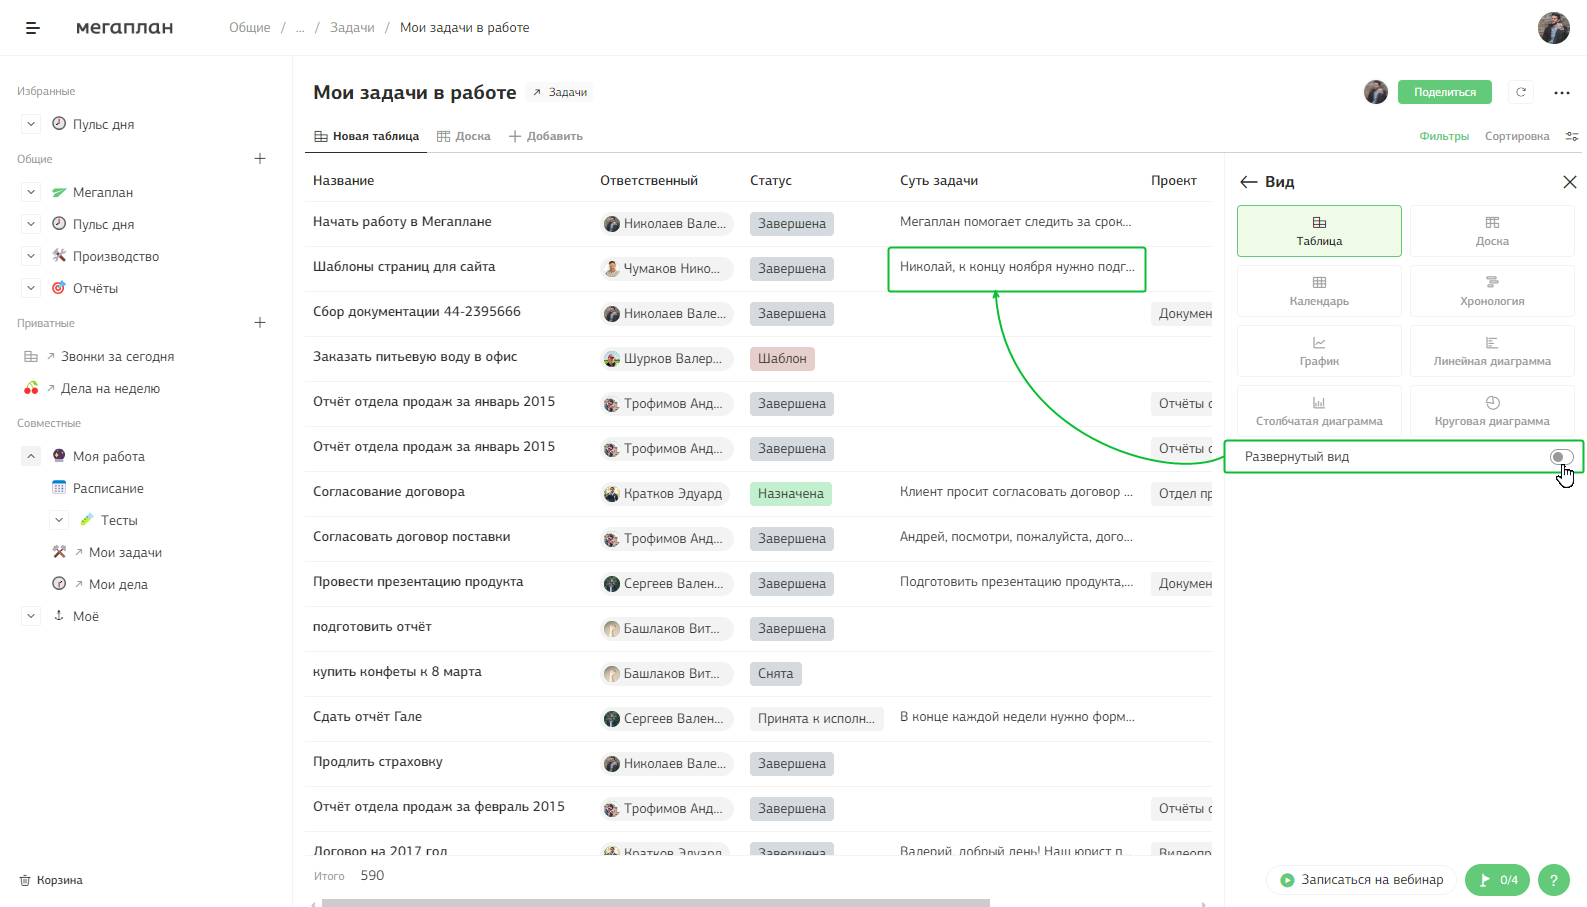Select the Линейная диаграмма view type
Viewport: 1587px width, 907px height.
coord(1492,351)
